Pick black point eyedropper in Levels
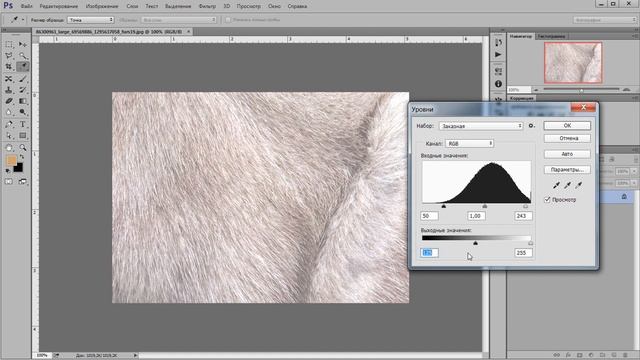 pos(556,185)
